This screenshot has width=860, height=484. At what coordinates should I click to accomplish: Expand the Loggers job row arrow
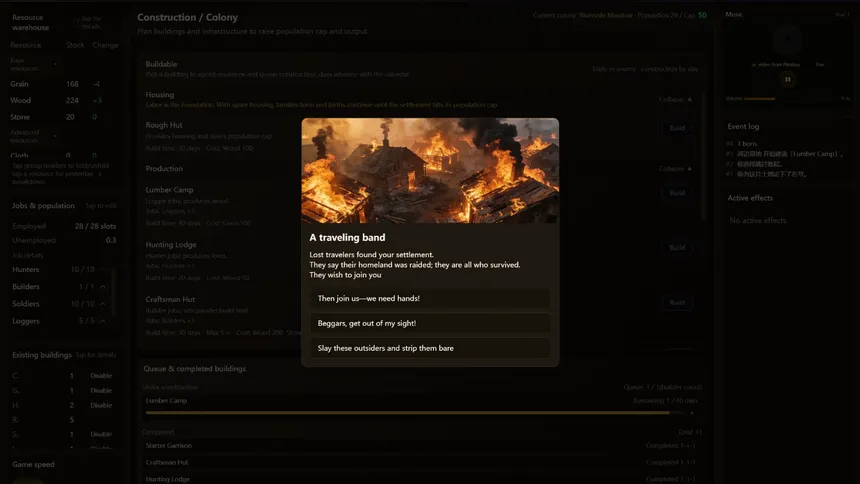(x=102, y=321)
